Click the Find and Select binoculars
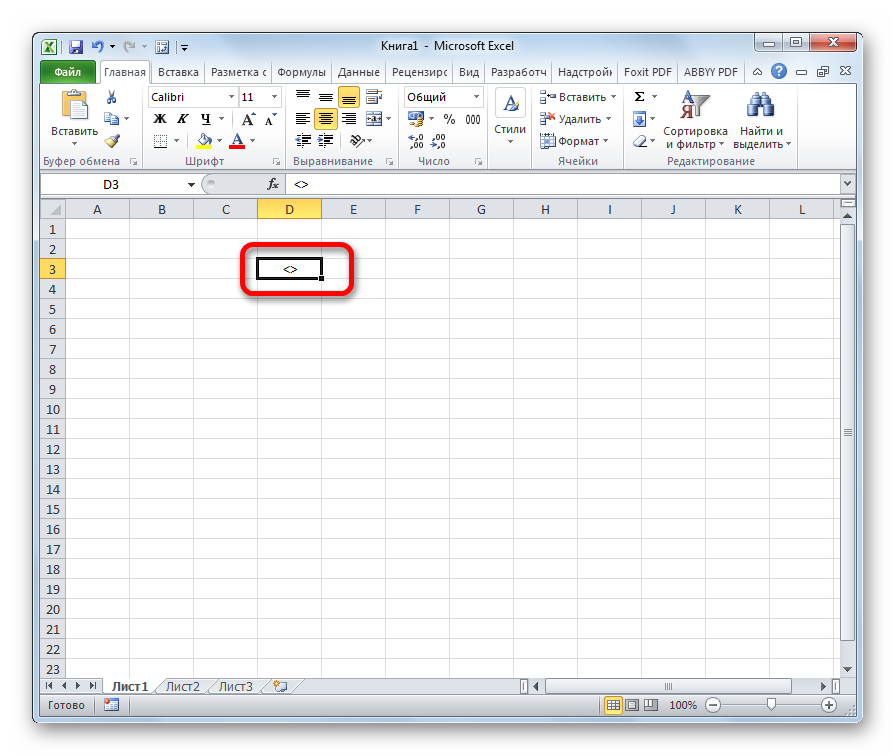Viewport: 896px width, 756px height. coord(761,120)
